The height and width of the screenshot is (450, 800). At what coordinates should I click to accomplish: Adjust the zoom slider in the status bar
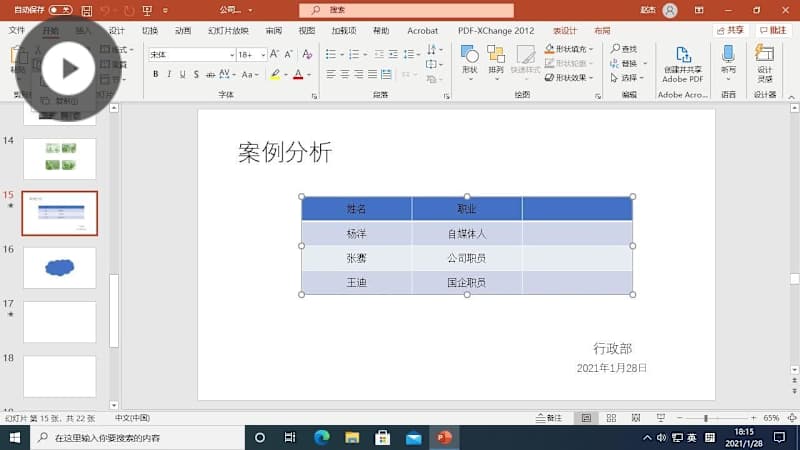click(x=706, y=418)
